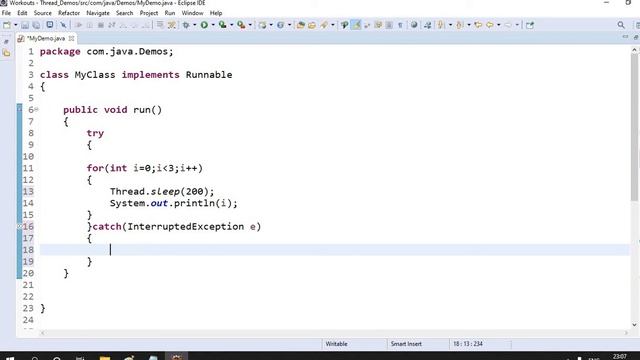Click the Quick Access search magnifier
Screen dimensions: 640x360
[x=621, y=25]
